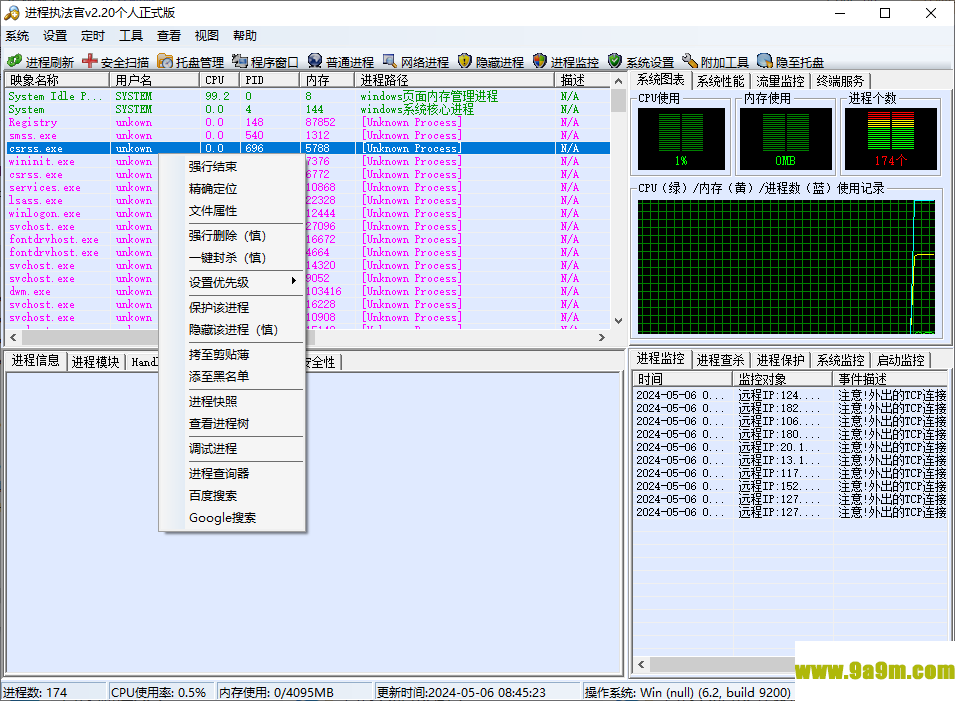Start a 安全扫描 security scan
This screenshot has width=955, height=701.
116,62
